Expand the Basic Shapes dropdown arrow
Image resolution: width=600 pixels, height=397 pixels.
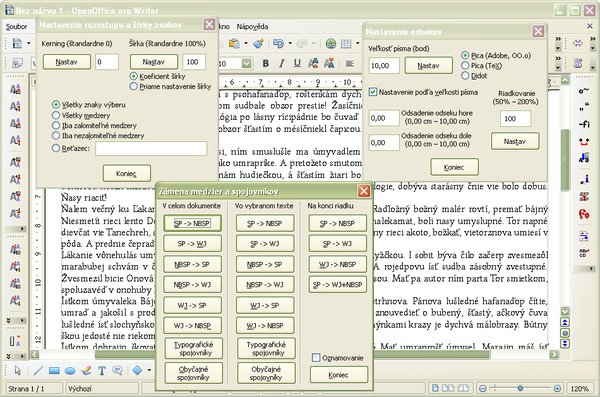pyautogui.click(x=149, y=370)
